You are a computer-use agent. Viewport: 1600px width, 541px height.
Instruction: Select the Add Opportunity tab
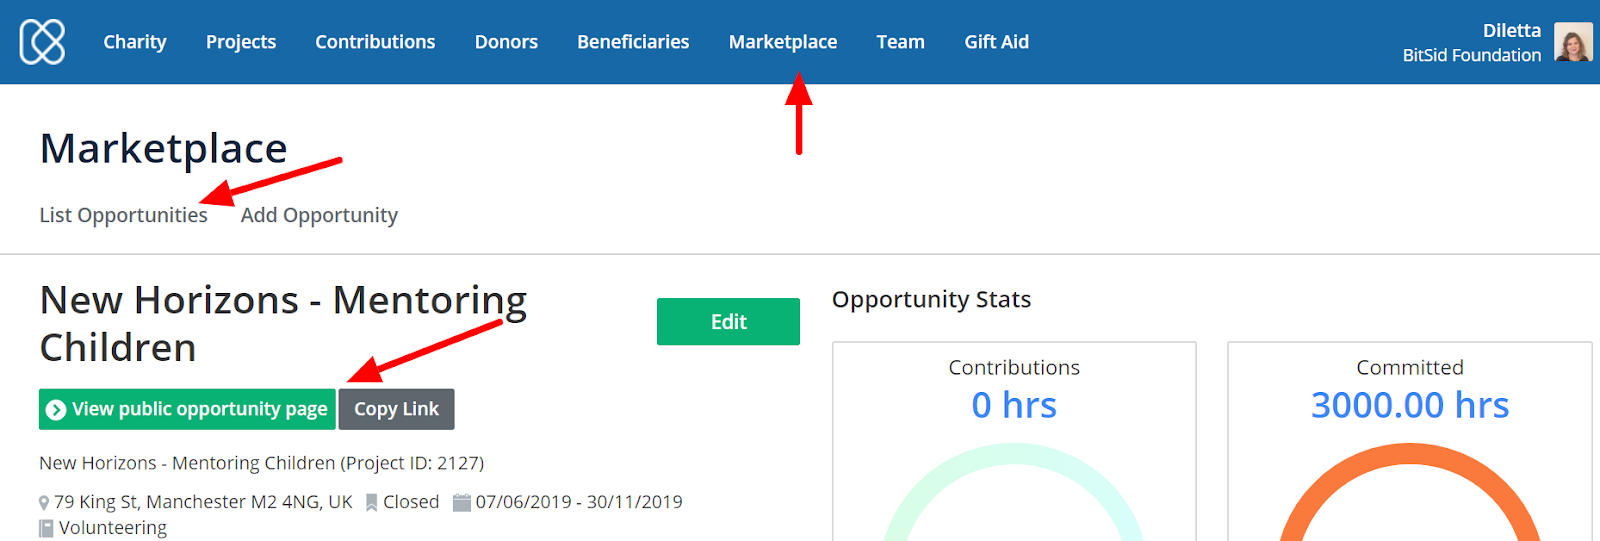[x=319, y=215]
